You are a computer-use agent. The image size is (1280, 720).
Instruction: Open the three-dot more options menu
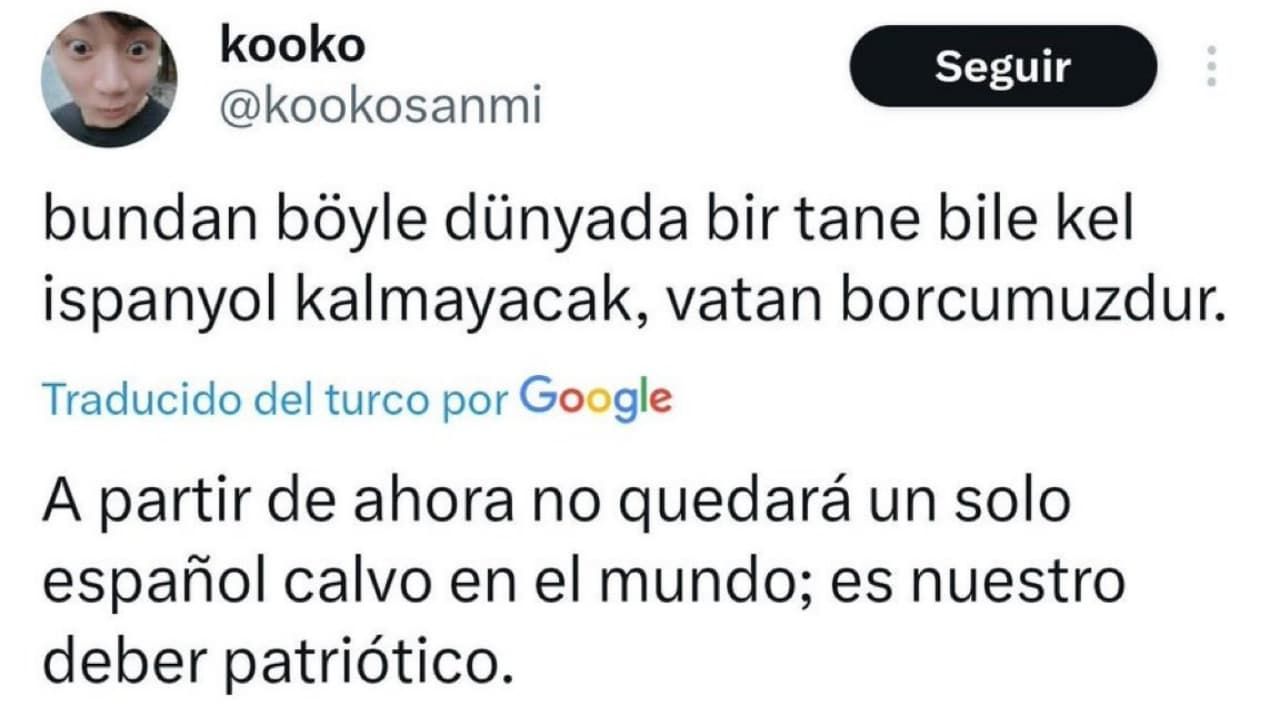coord(1211,66)
